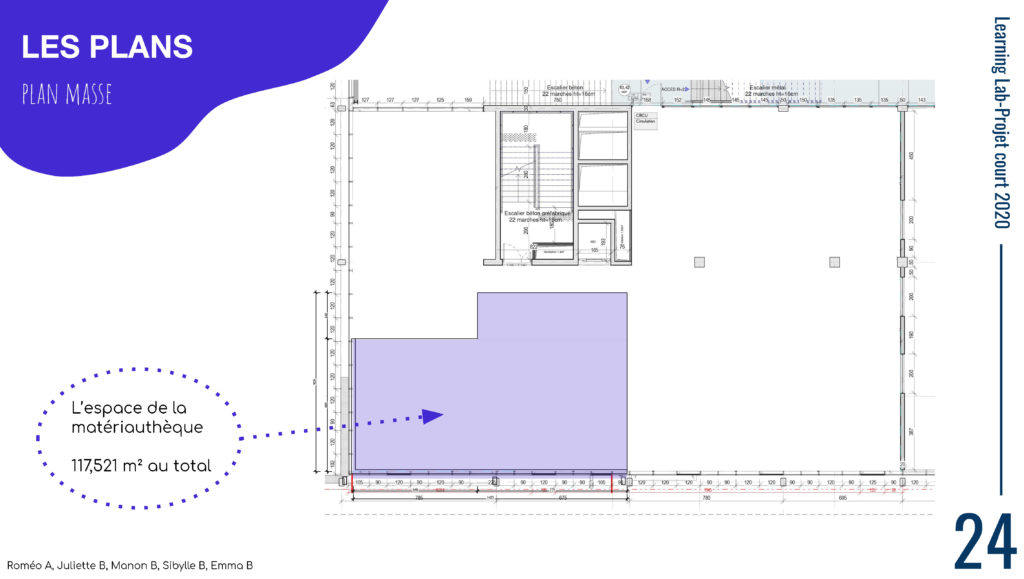1024x579 pixels.
Task: Click the authors' names in the footer
Action: click(129, 565)
